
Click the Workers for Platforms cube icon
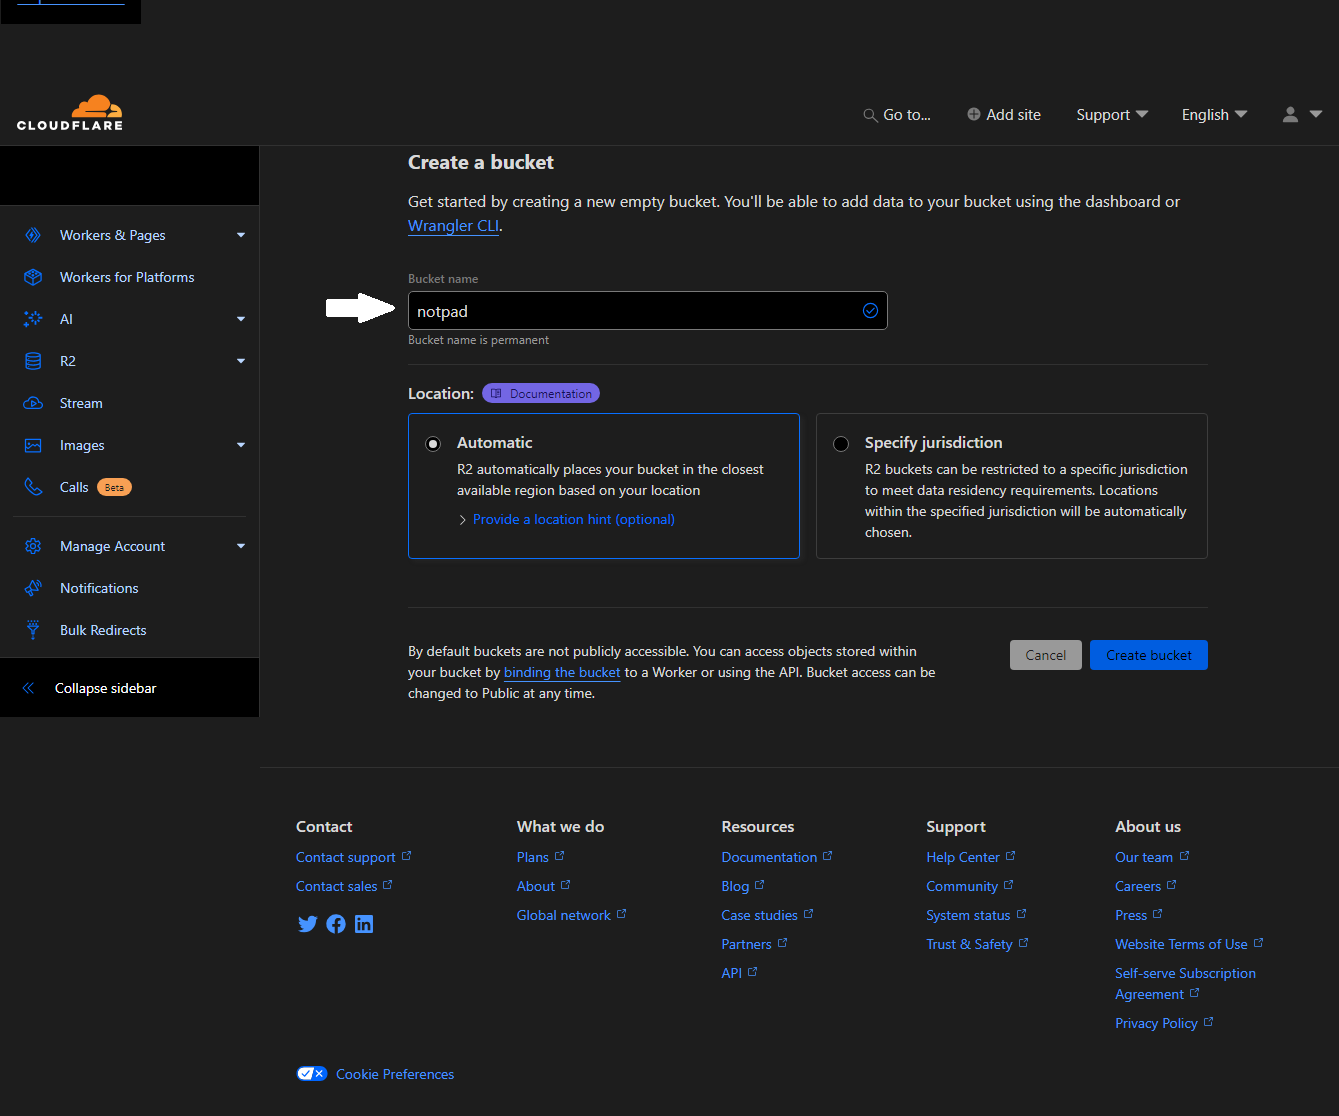coord(33,277)
